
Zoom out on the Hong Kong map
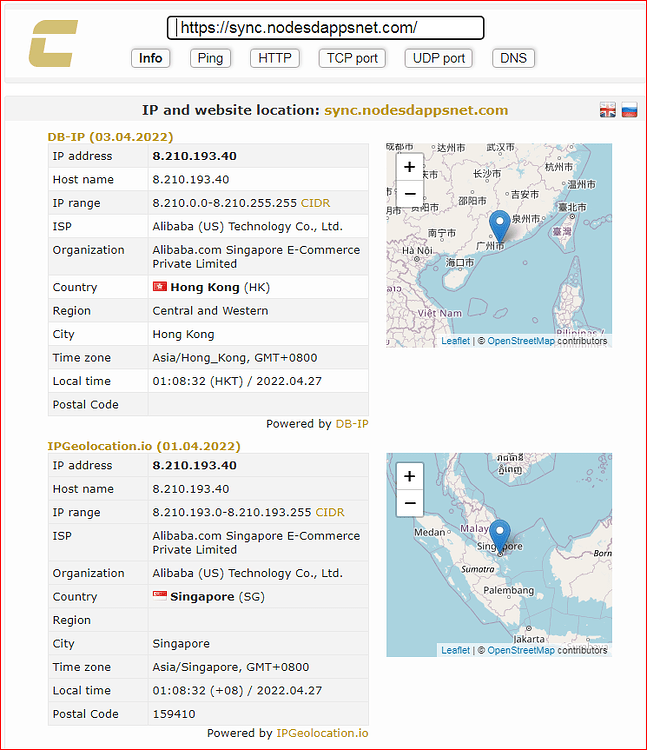click(409, 194)
